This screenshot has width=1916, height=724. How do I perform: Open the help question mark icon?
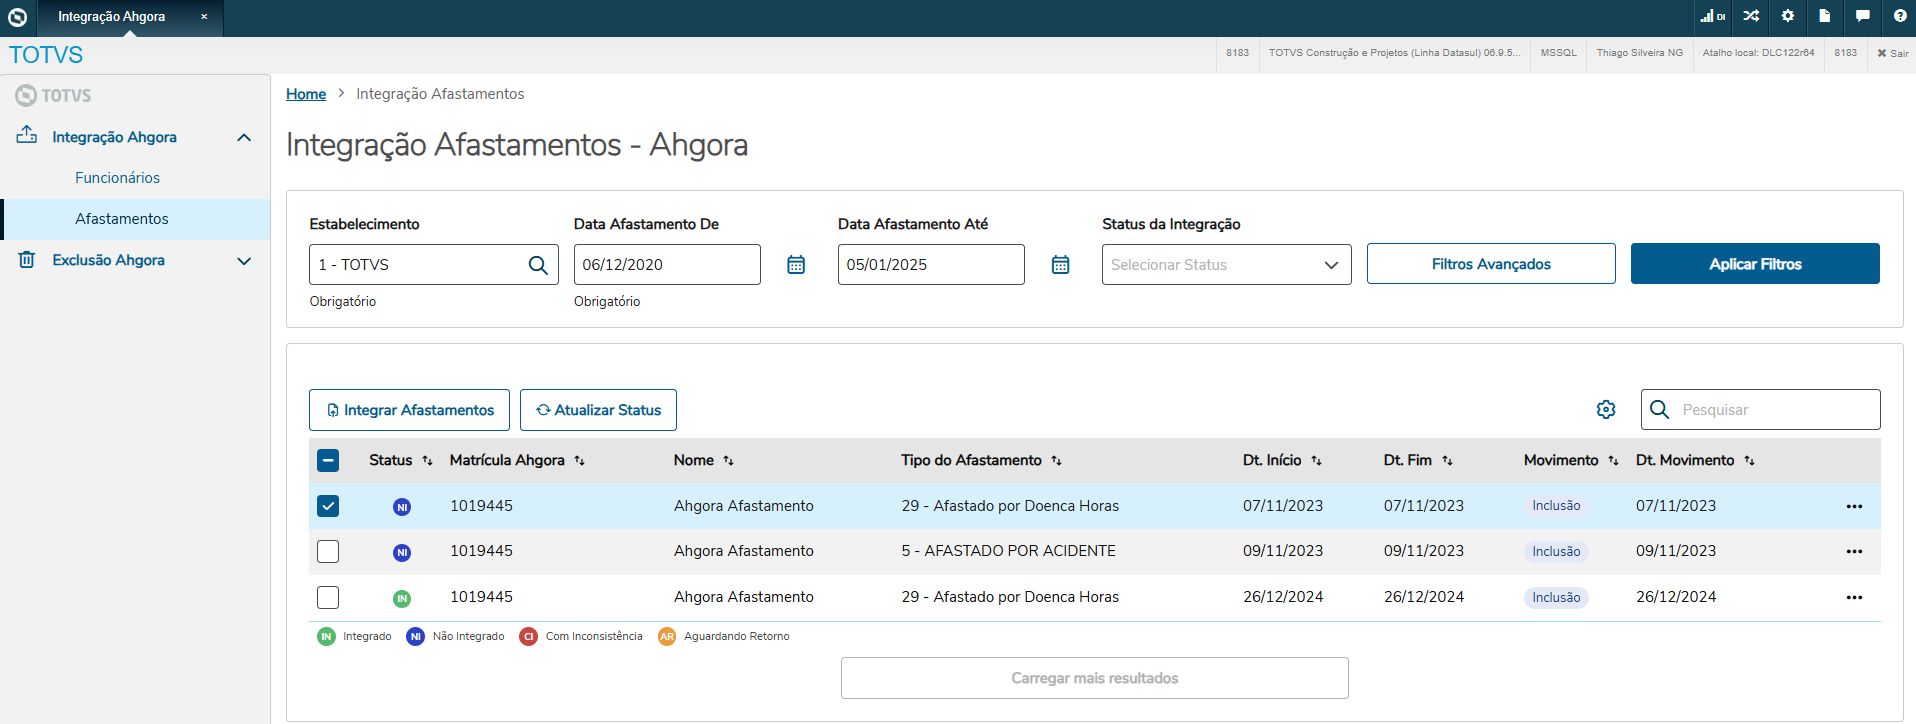click(1900, 16)
